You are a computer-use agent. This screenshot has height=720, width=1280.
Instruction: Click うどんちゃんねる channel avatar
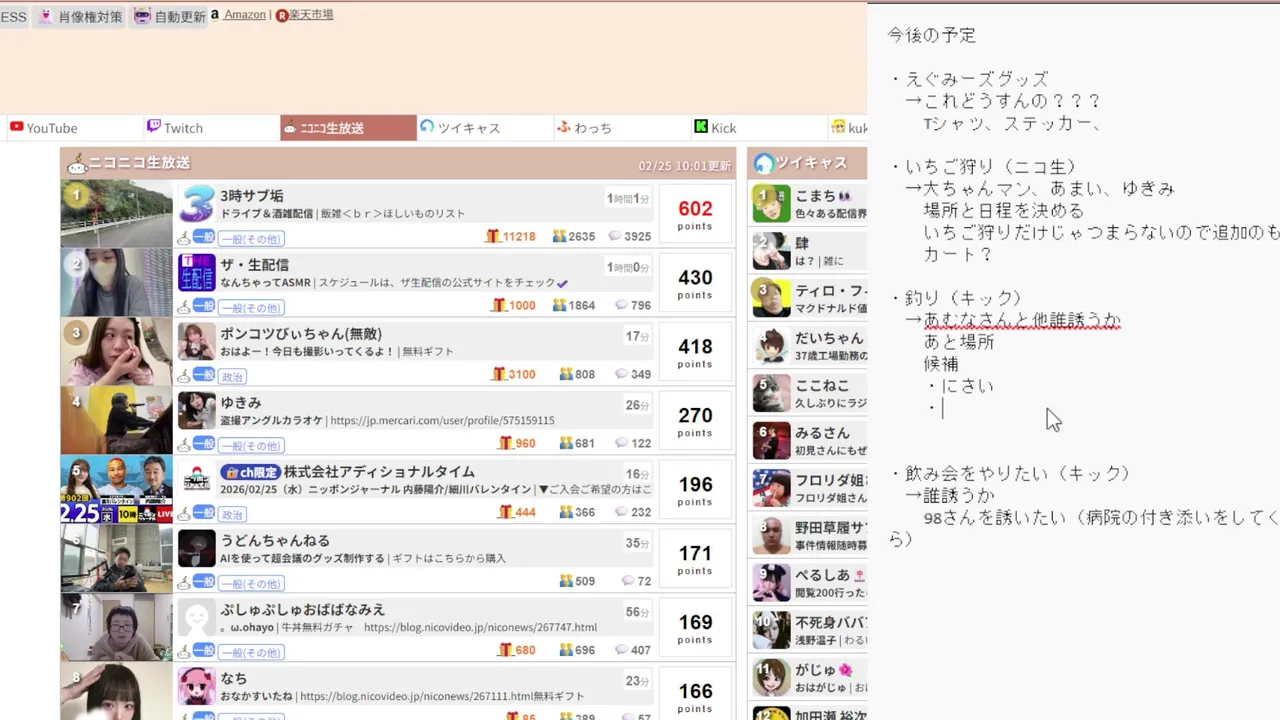(197, 549)
